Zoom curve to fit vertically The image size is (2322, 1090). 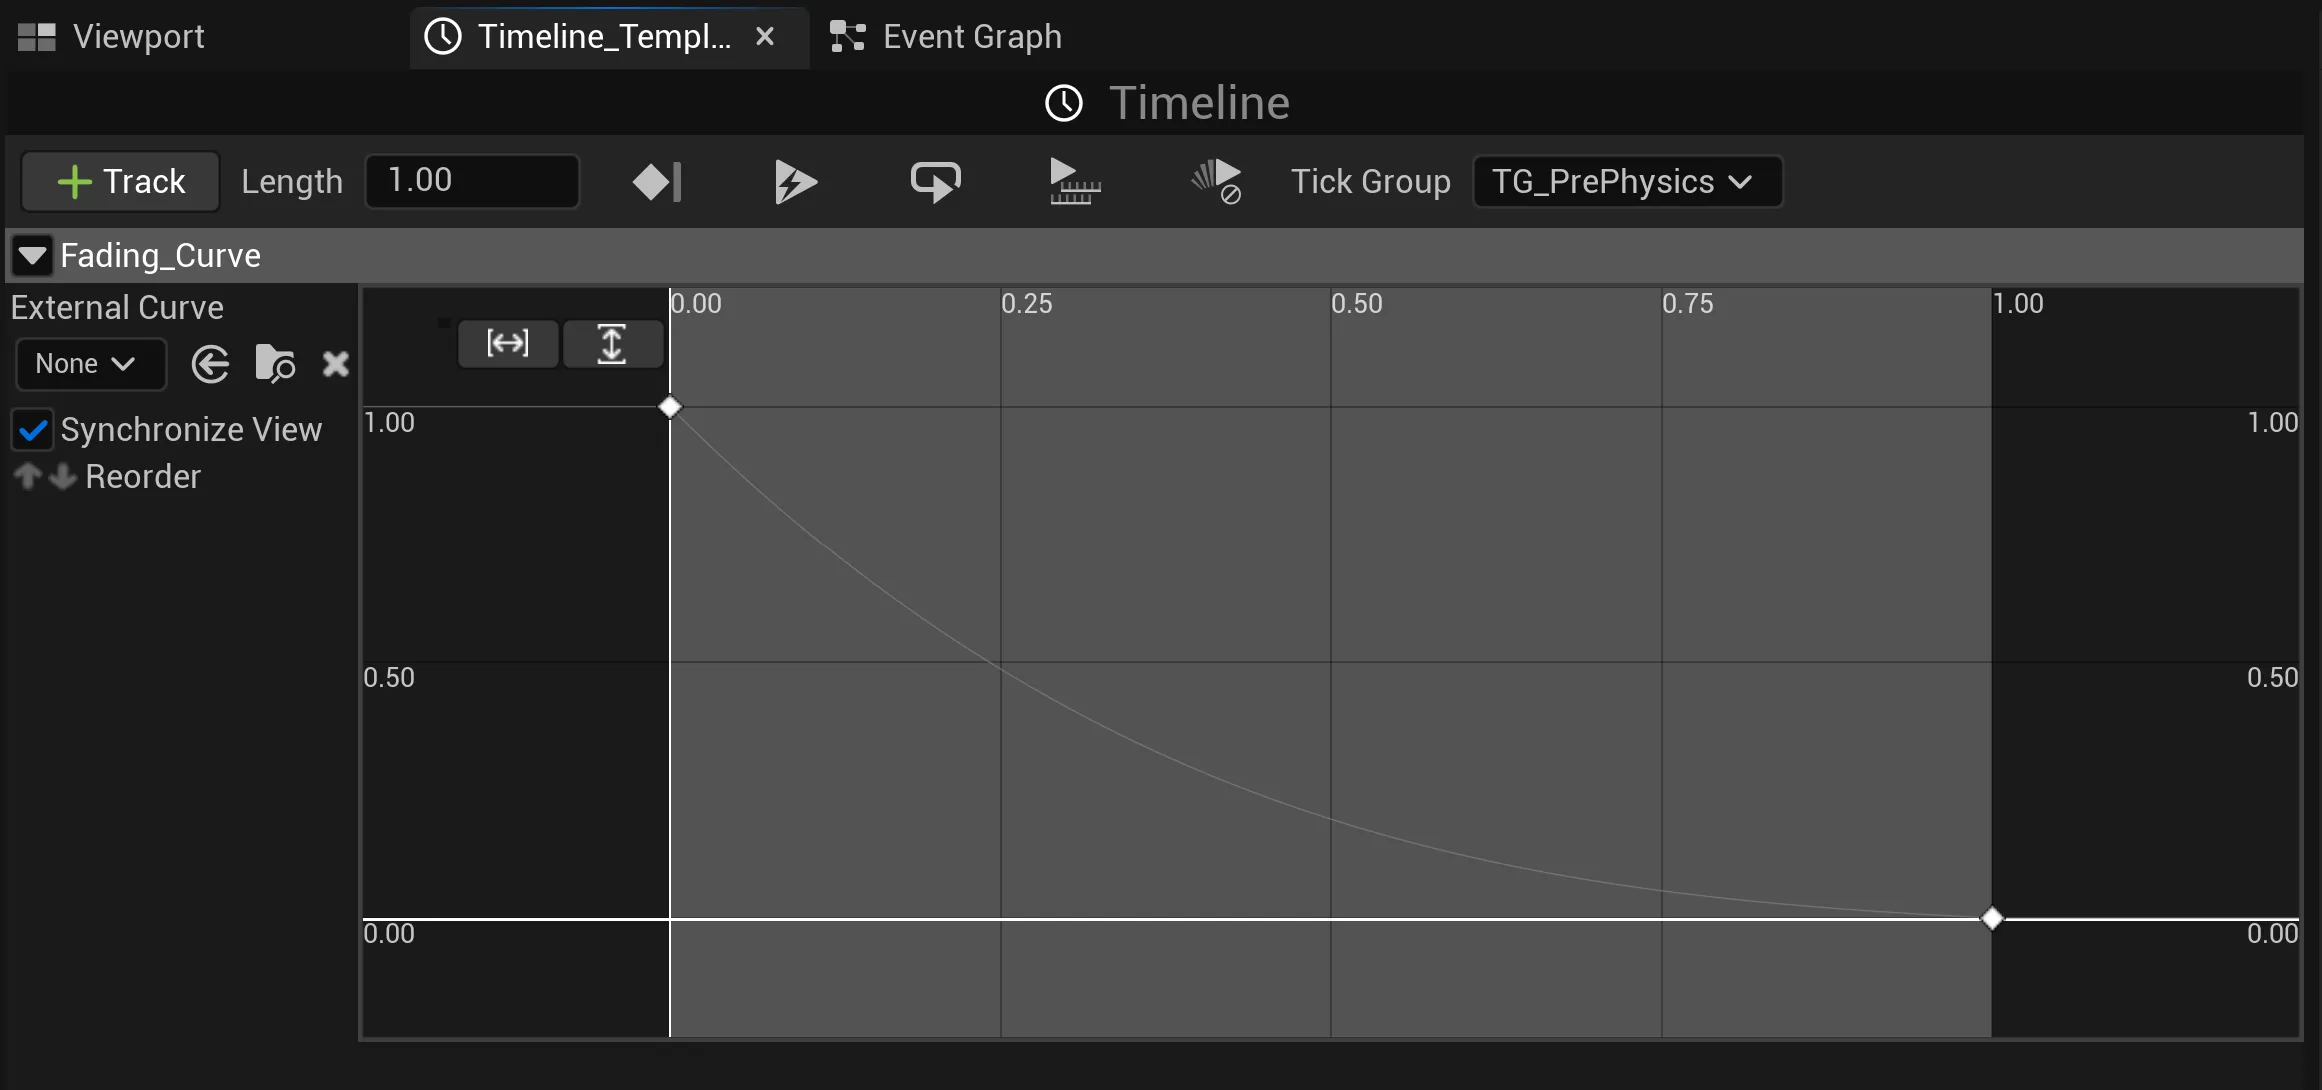pos(612,344)
